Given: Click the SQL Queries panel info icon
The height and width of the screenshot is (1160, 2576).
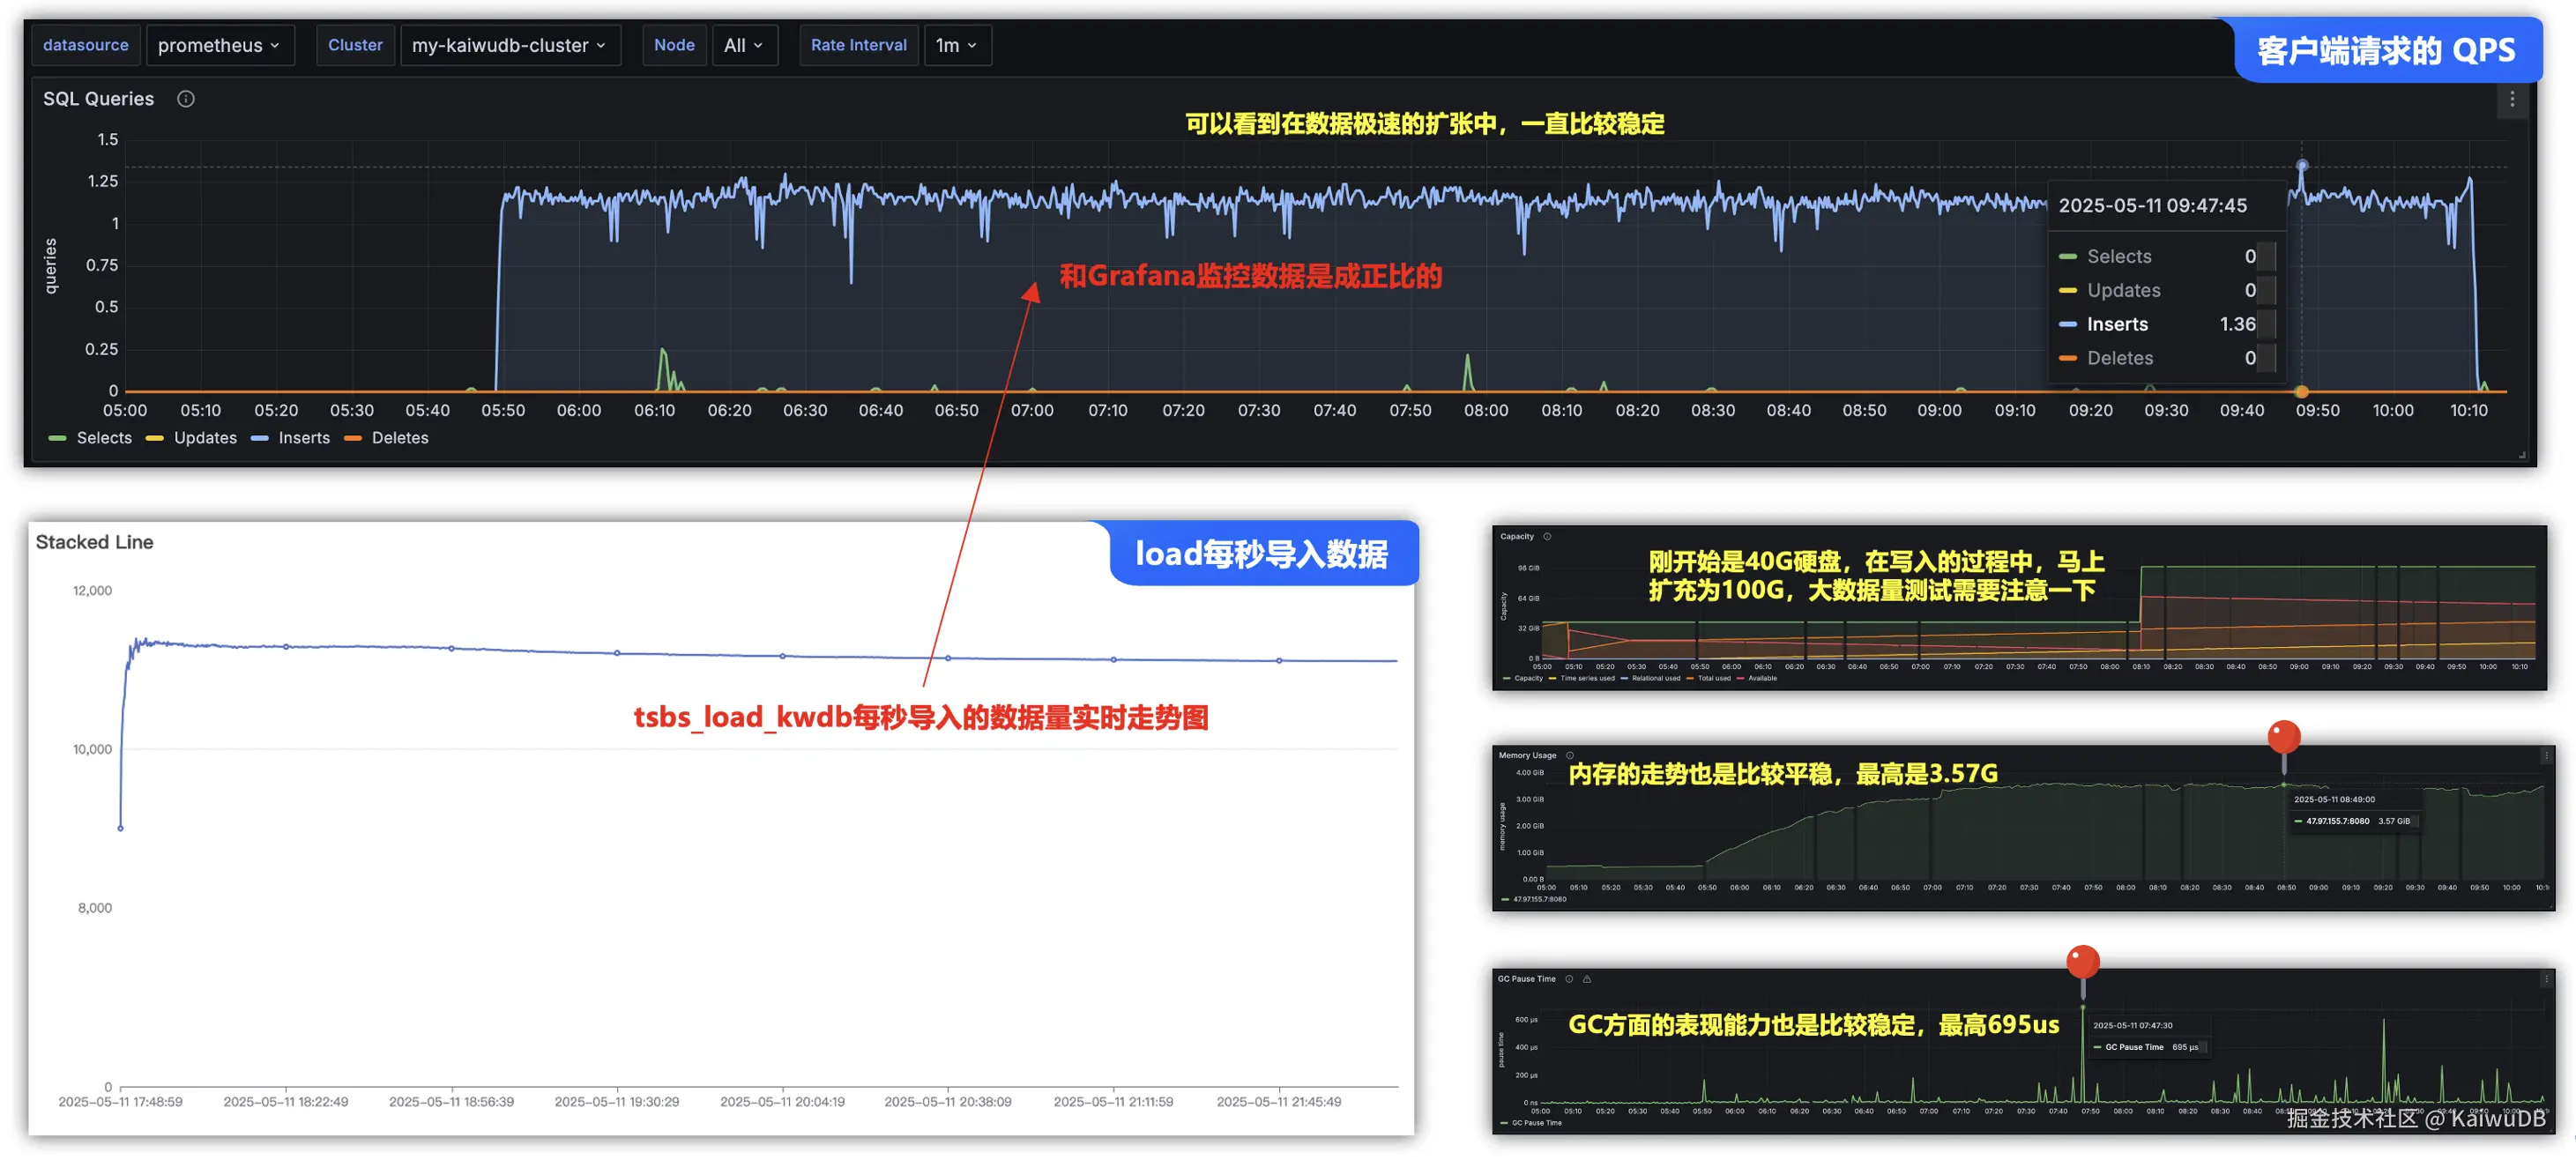Looking at the screenshot, I should [186, 98].
